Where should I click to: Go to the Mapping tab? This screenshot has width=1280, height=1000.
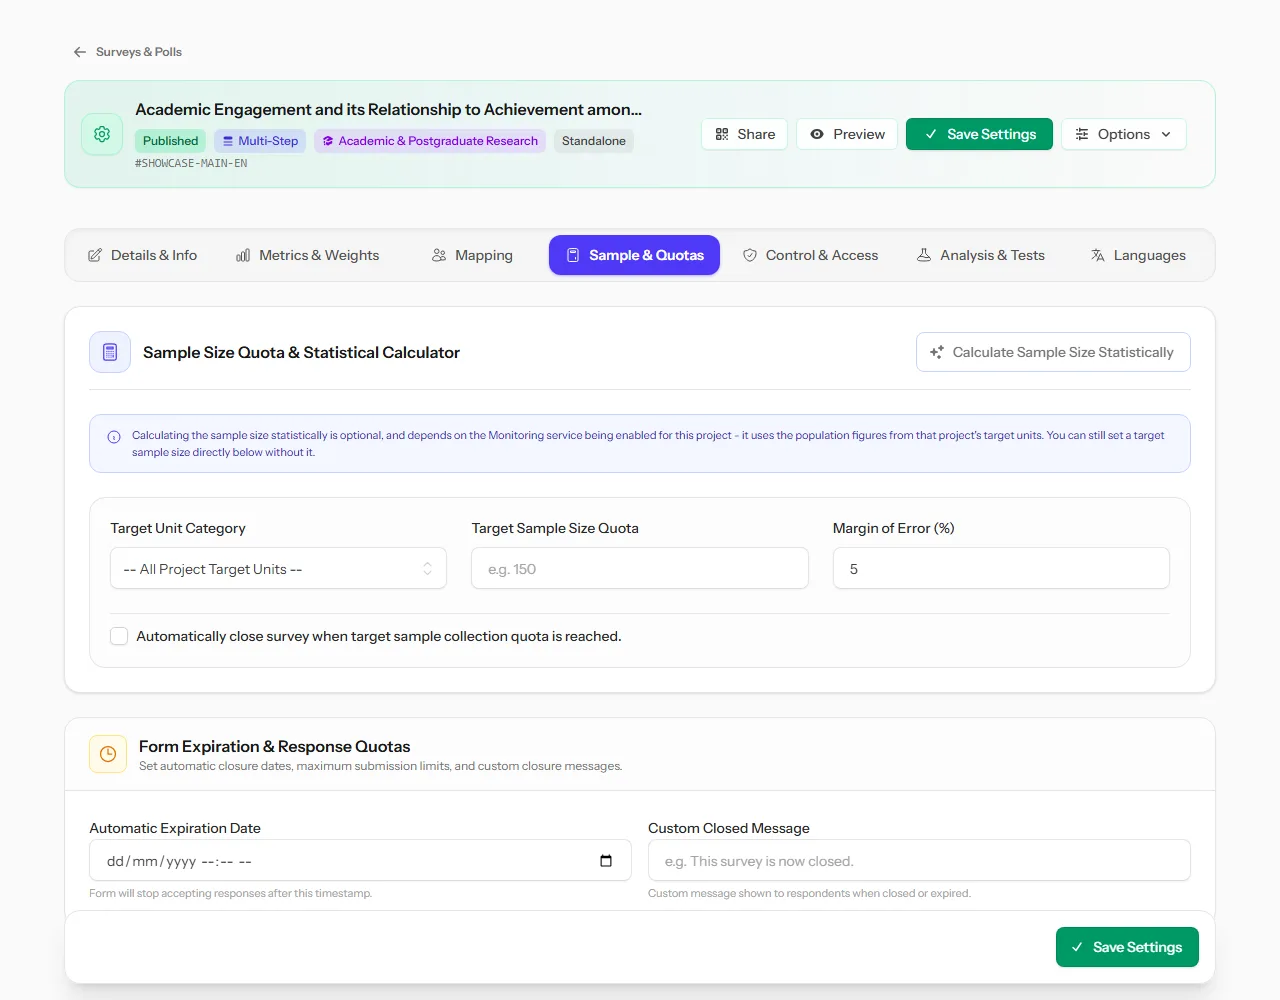(472, 255)
